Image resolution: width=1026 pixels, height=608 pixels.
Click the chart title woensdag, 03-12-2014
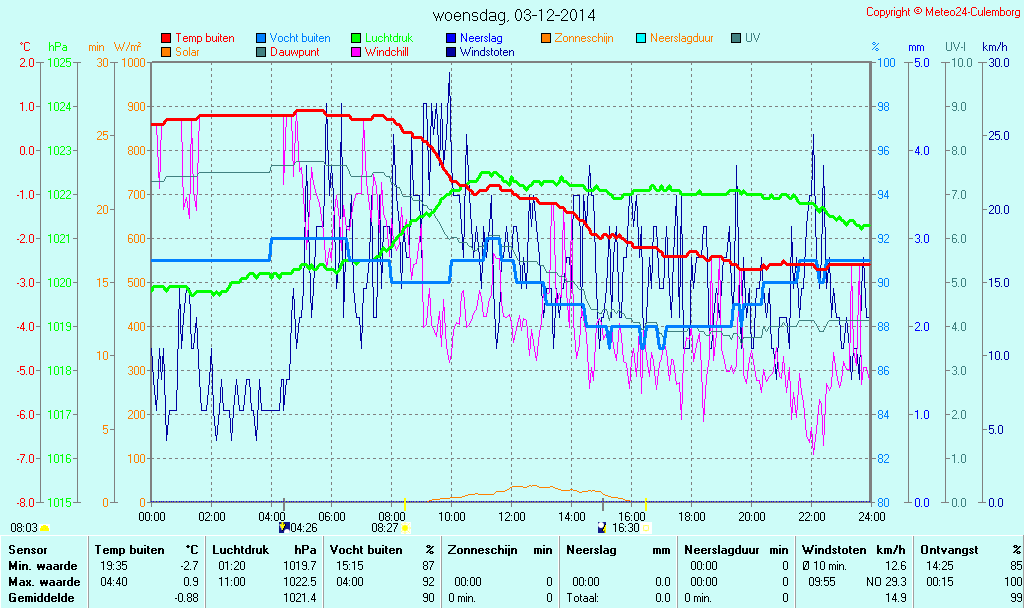(514, 15)
